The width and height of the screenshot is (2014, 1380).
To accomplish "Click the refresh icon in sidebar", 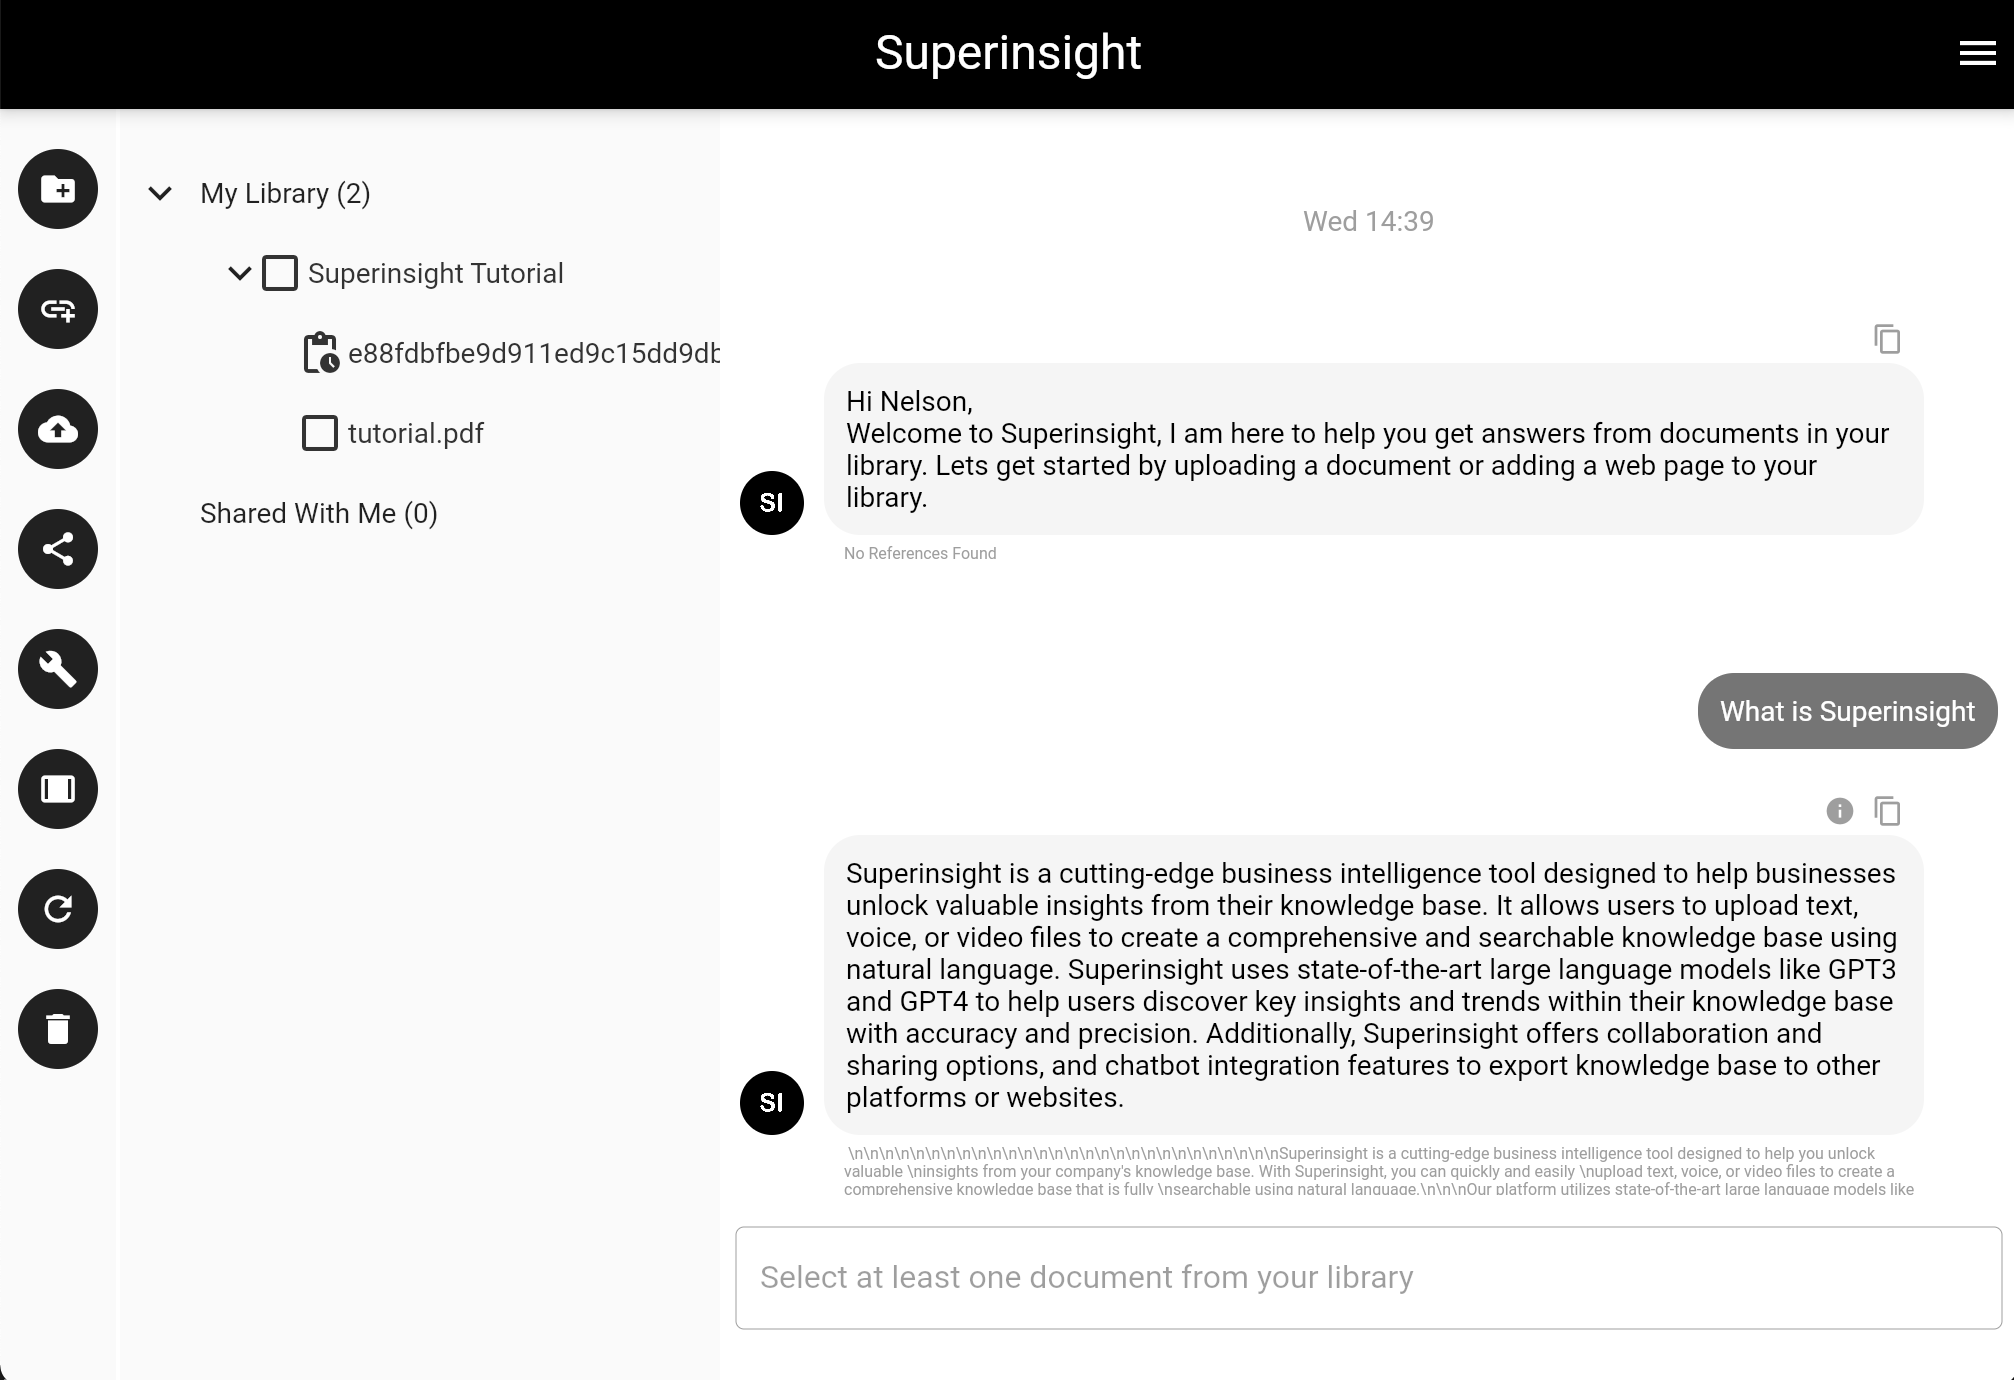I will [58, 909].
